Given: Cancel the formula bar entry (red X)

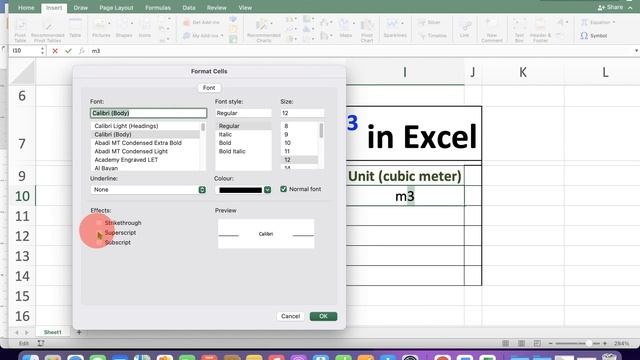Looking at the screenshot, I should [55, 51].
